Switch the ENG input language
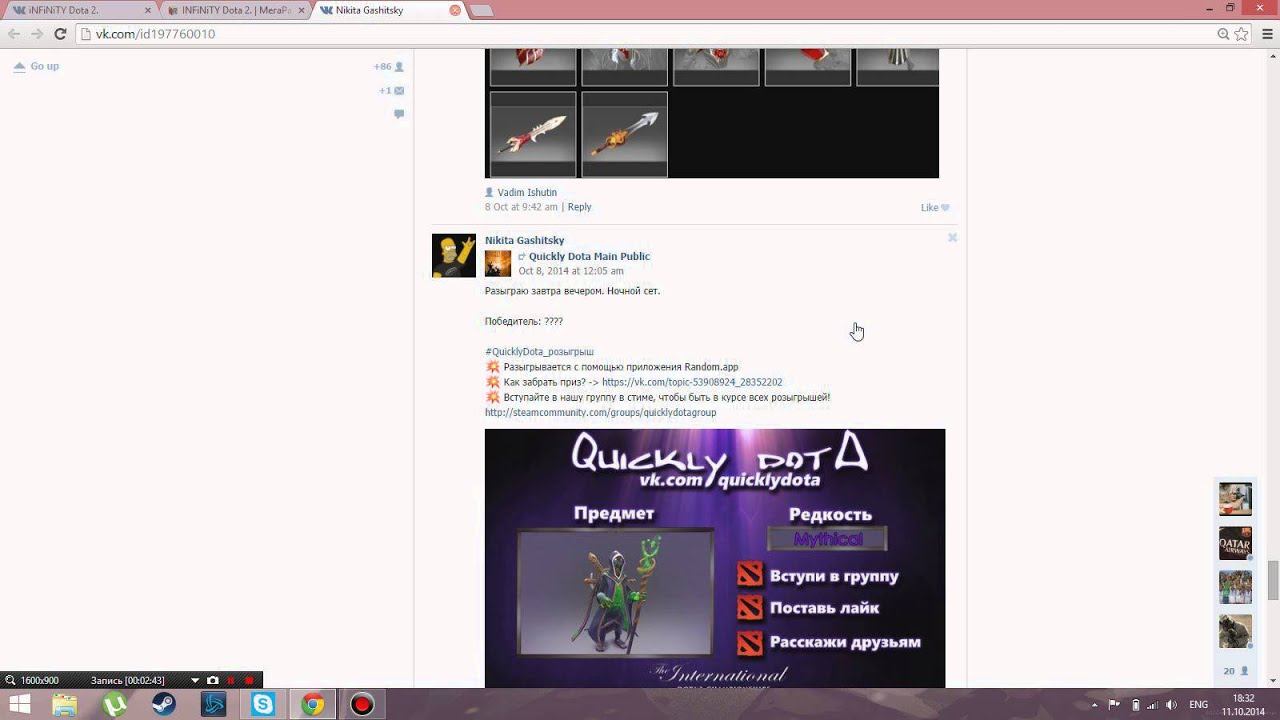 (x=1198, y=705)
